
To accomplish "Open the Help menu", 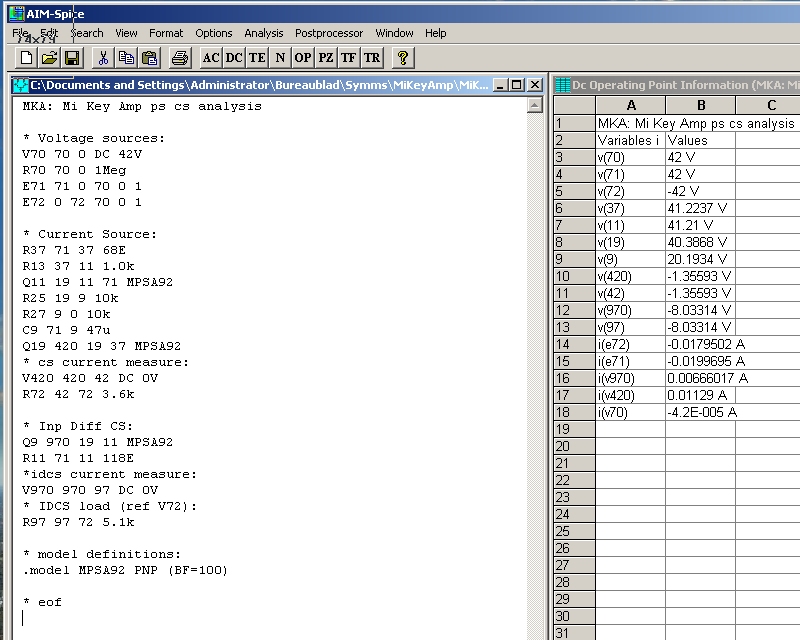I will click(x=435, y=33).
